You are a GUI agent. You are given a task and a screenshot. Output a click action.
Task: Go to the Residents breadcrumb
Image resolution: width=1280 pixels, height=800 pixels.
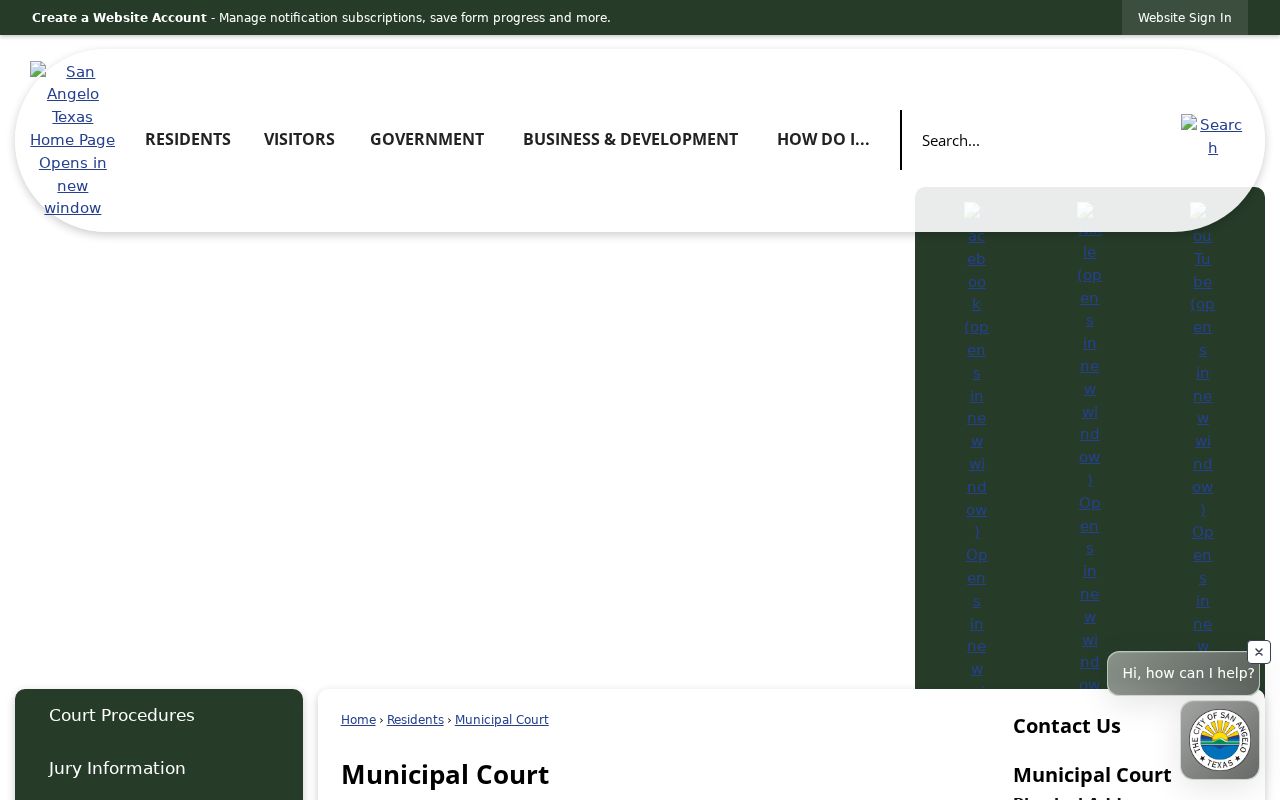click(x=415, y=720)
